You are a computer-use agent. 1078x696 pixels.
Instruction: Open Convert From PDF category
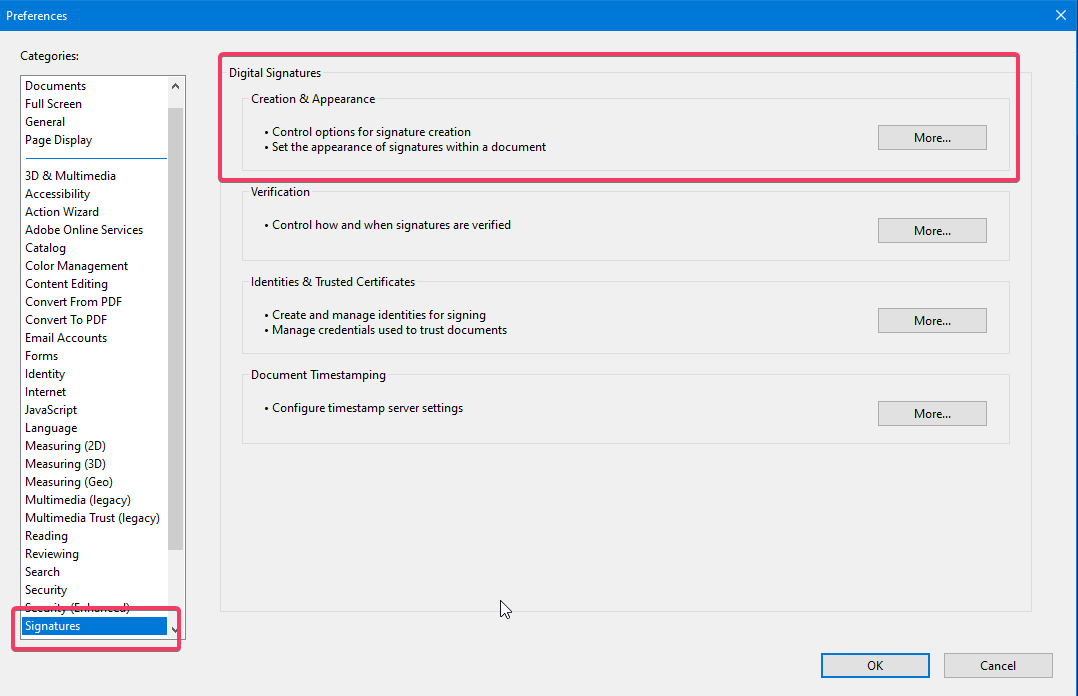pos(74,302)
